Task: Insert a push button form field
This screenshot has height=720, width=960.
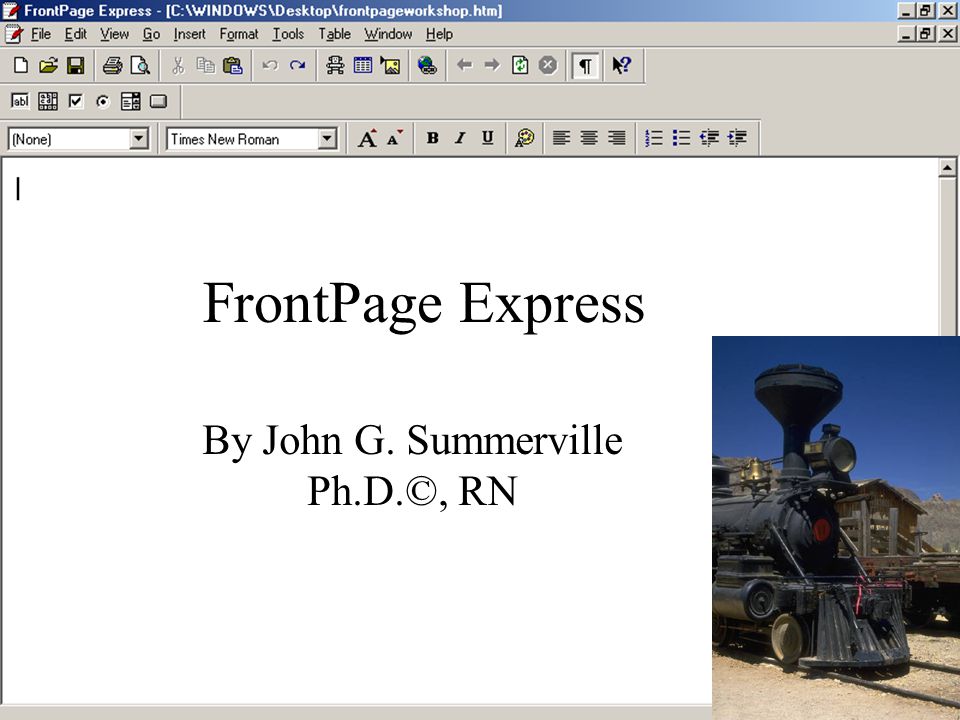Action: pos(159,102)
